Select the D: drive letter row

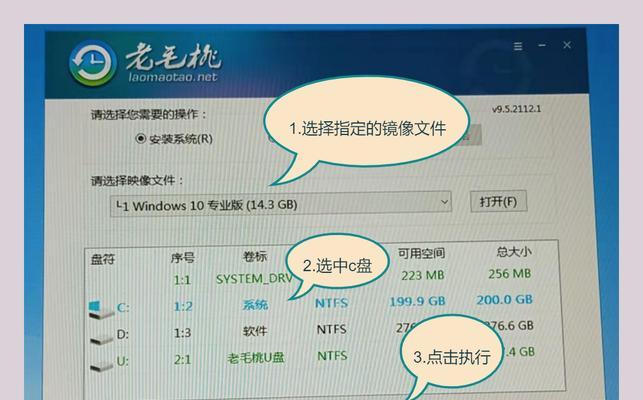click(x=324, y=331)
